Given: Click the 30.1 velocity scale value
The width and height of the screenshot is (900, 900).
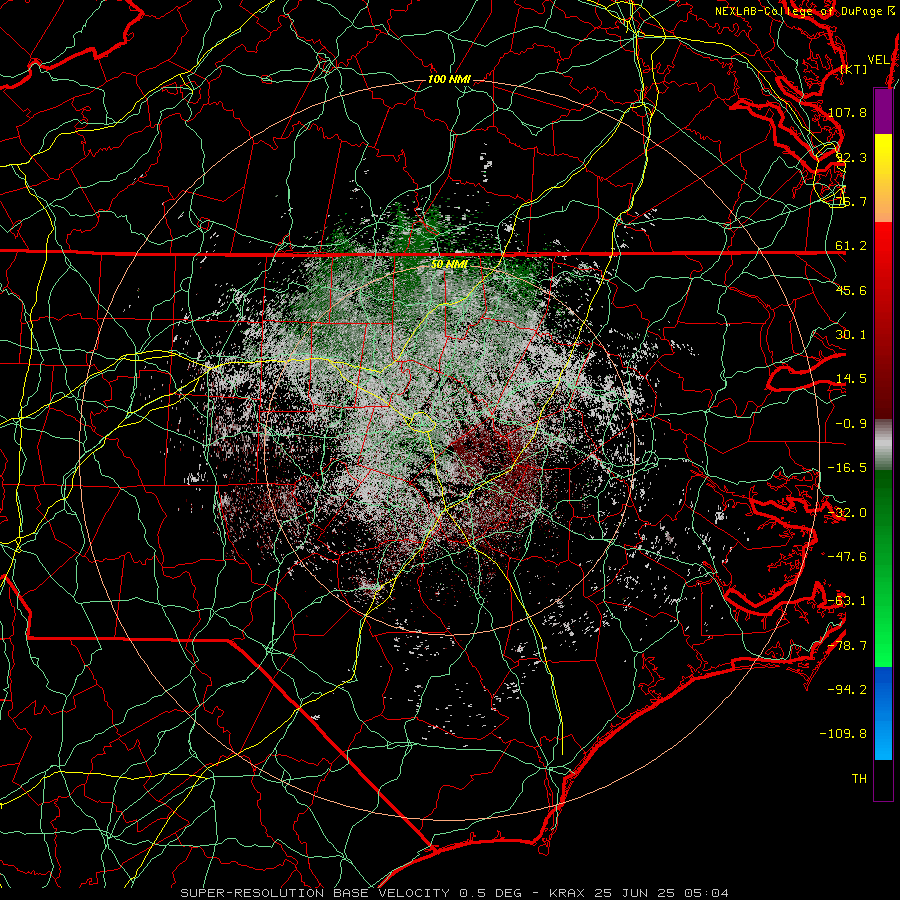Looking at the screenshot, I should click(x=851, y=335).
